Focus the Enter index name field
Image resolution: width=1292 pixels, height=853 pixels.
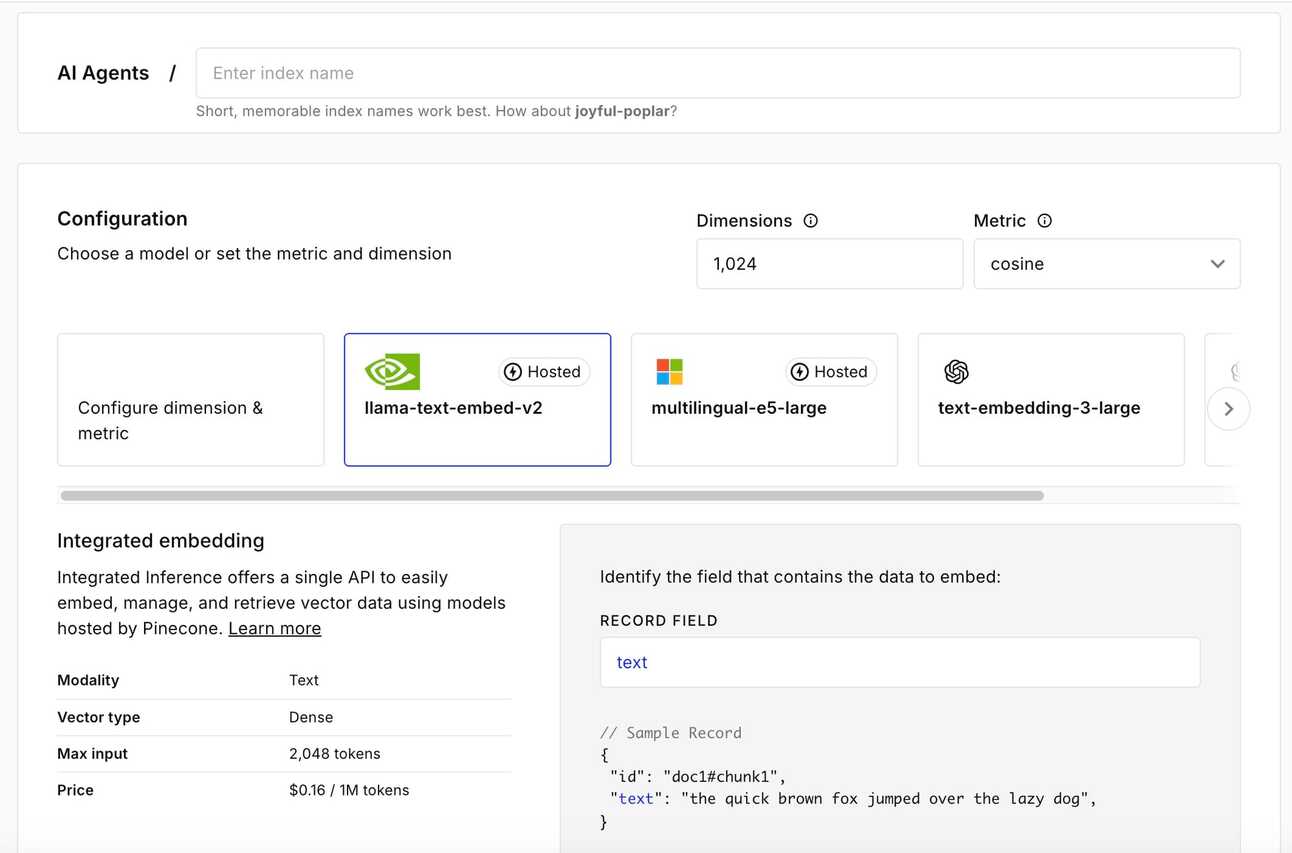point(717,73)
